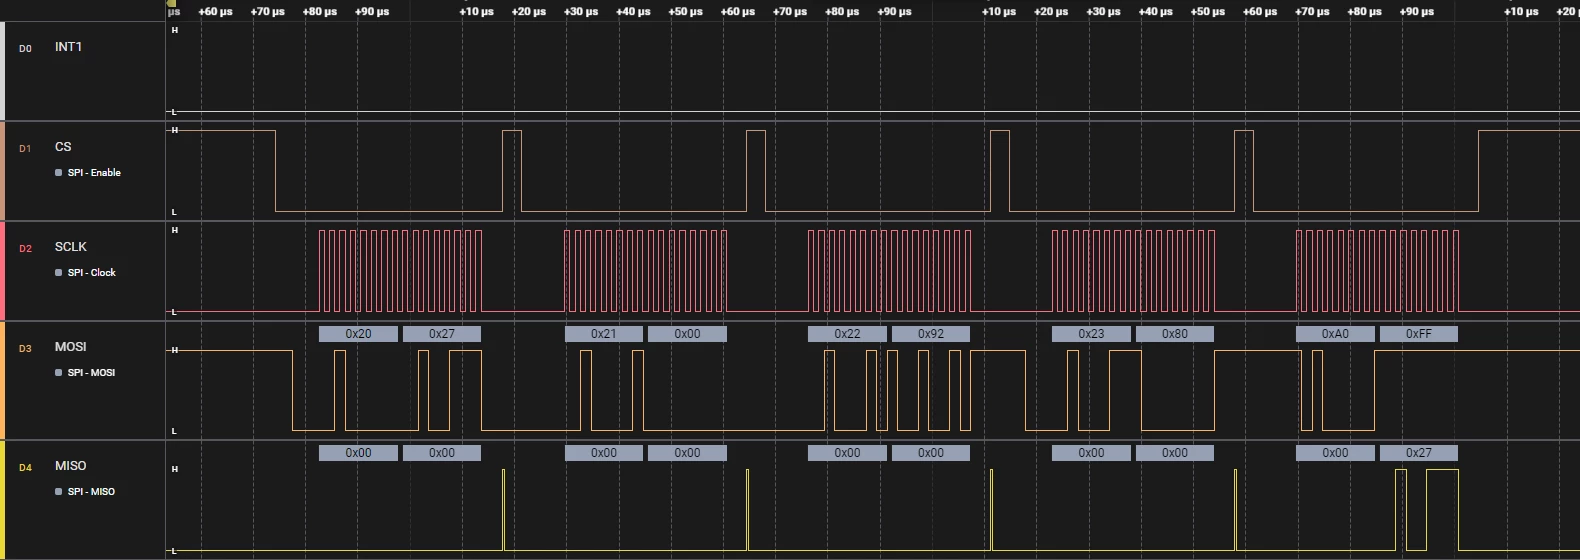
Task: Click the D2 channel index
Action: tap(25, 248)
